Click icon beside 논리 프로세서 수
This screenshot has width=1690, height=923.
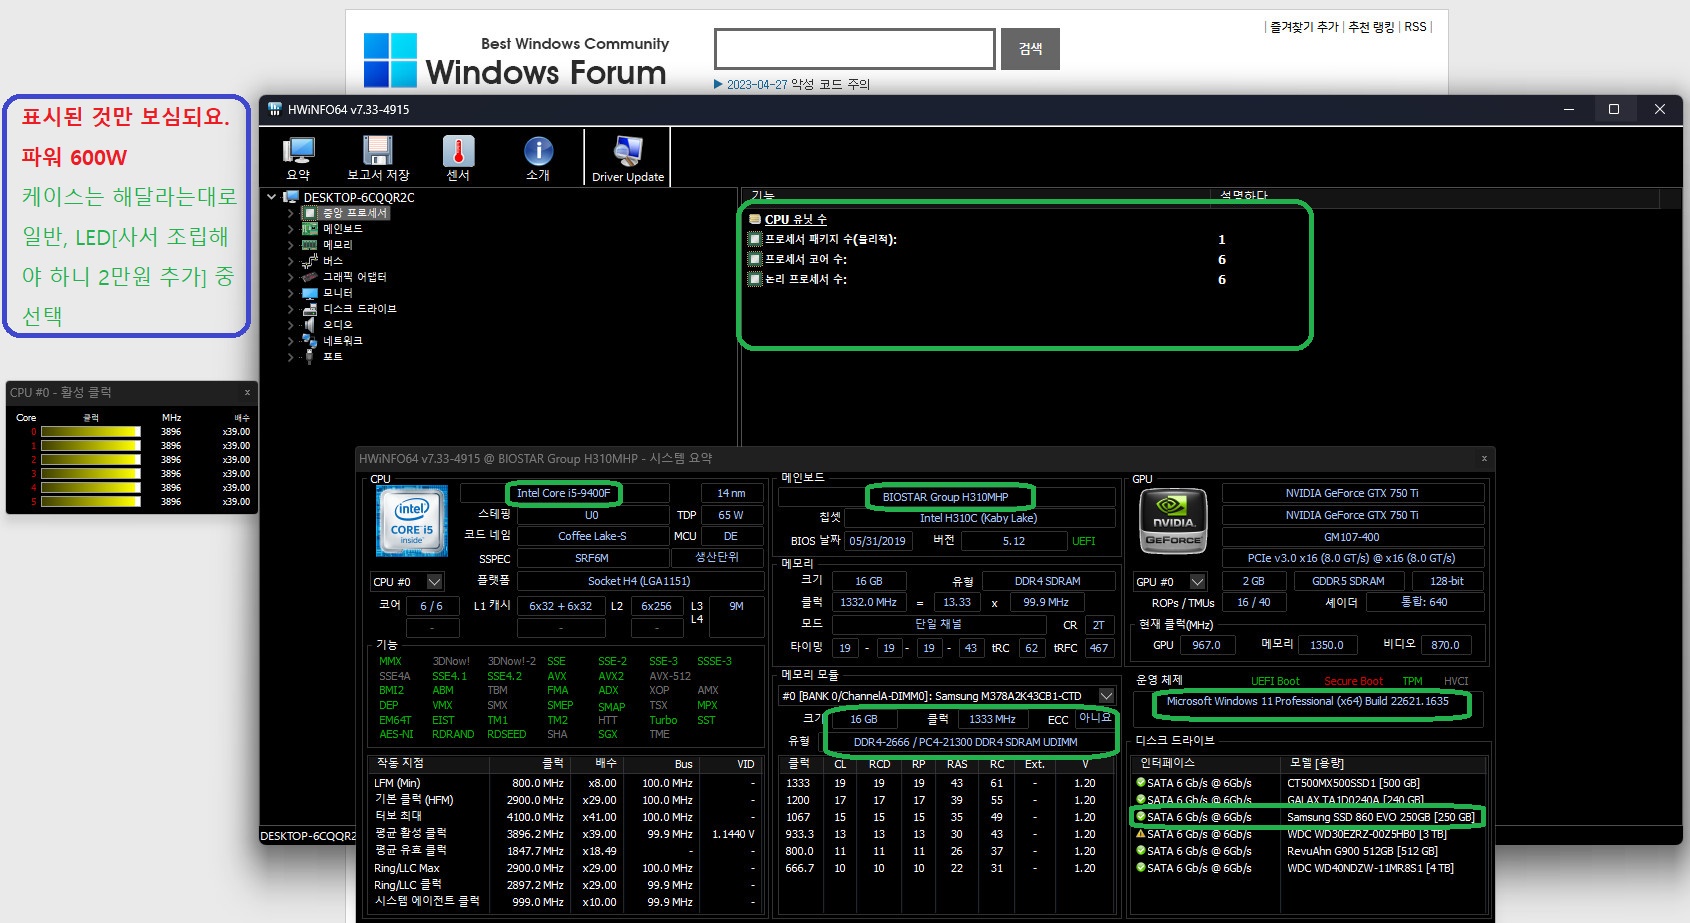(x=755, y=279)
